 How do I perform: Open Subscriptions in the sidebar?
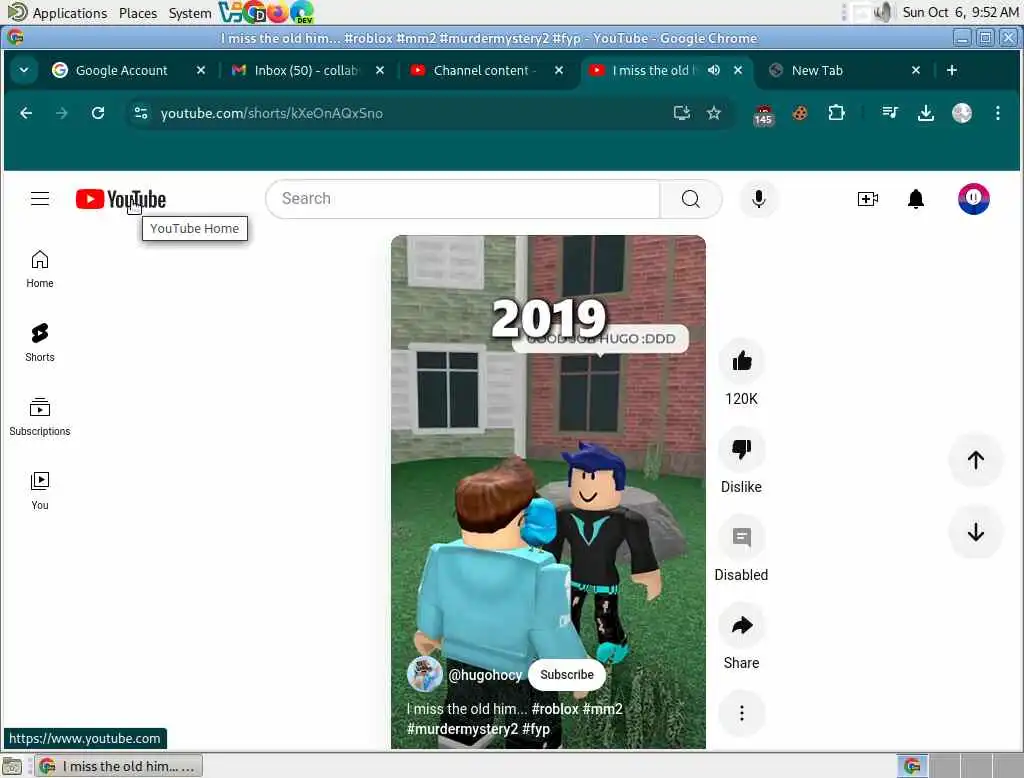pyautogui.click(x=40, y=417)
